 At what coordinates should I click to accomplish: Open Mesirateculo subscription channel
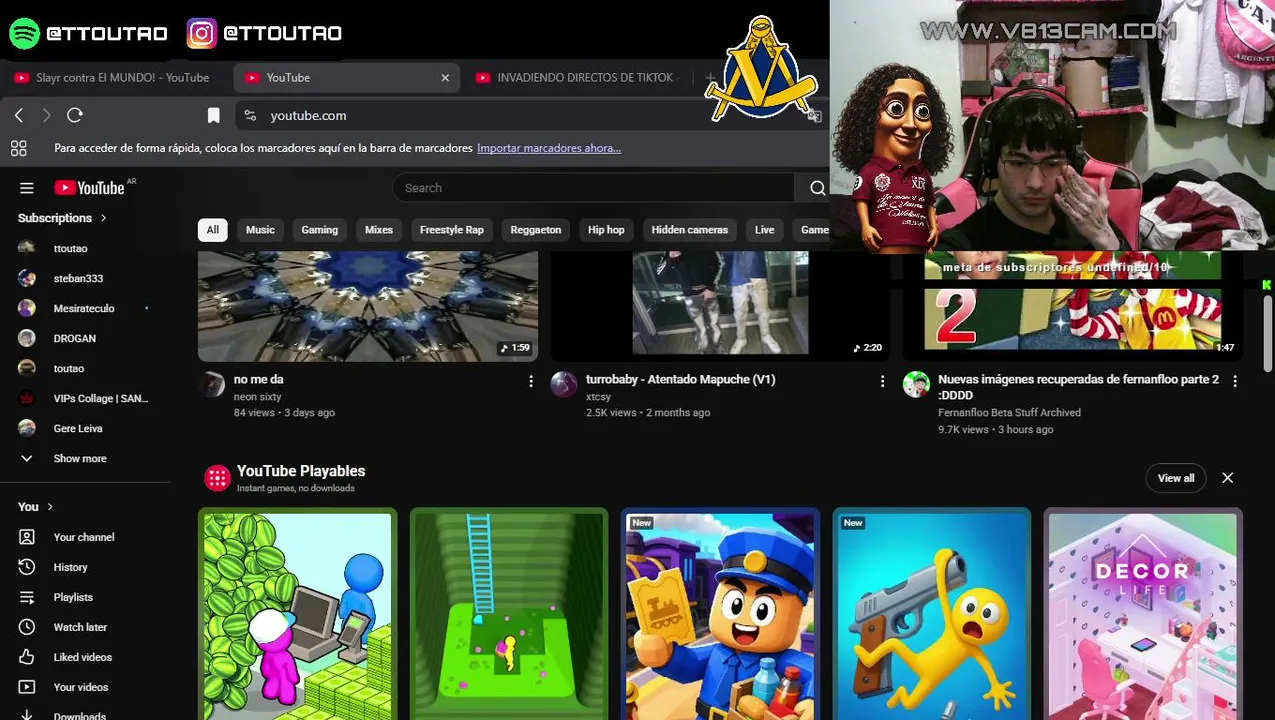coord(85,308)
